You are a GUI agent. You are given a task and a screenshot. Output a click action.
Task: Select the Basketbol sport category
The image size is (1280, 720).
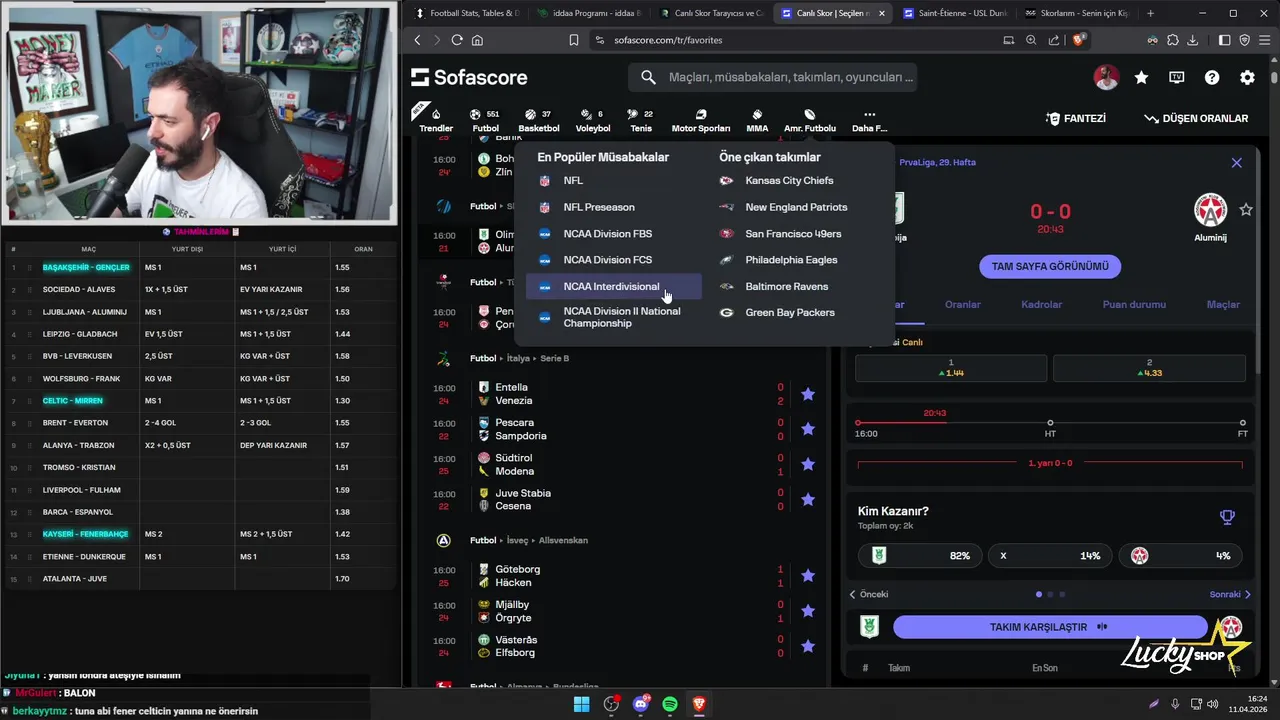(539, 120)
